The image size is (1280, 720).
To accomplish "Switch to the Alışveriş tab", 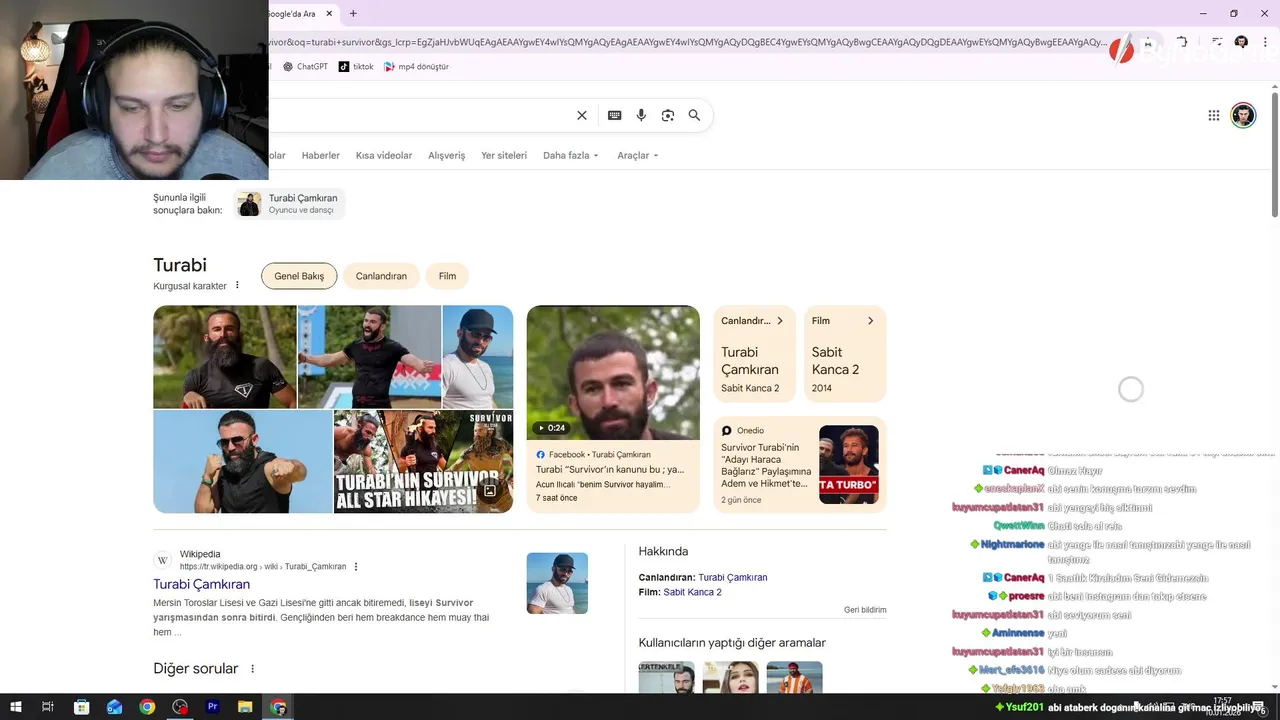I will coord(447,156).
